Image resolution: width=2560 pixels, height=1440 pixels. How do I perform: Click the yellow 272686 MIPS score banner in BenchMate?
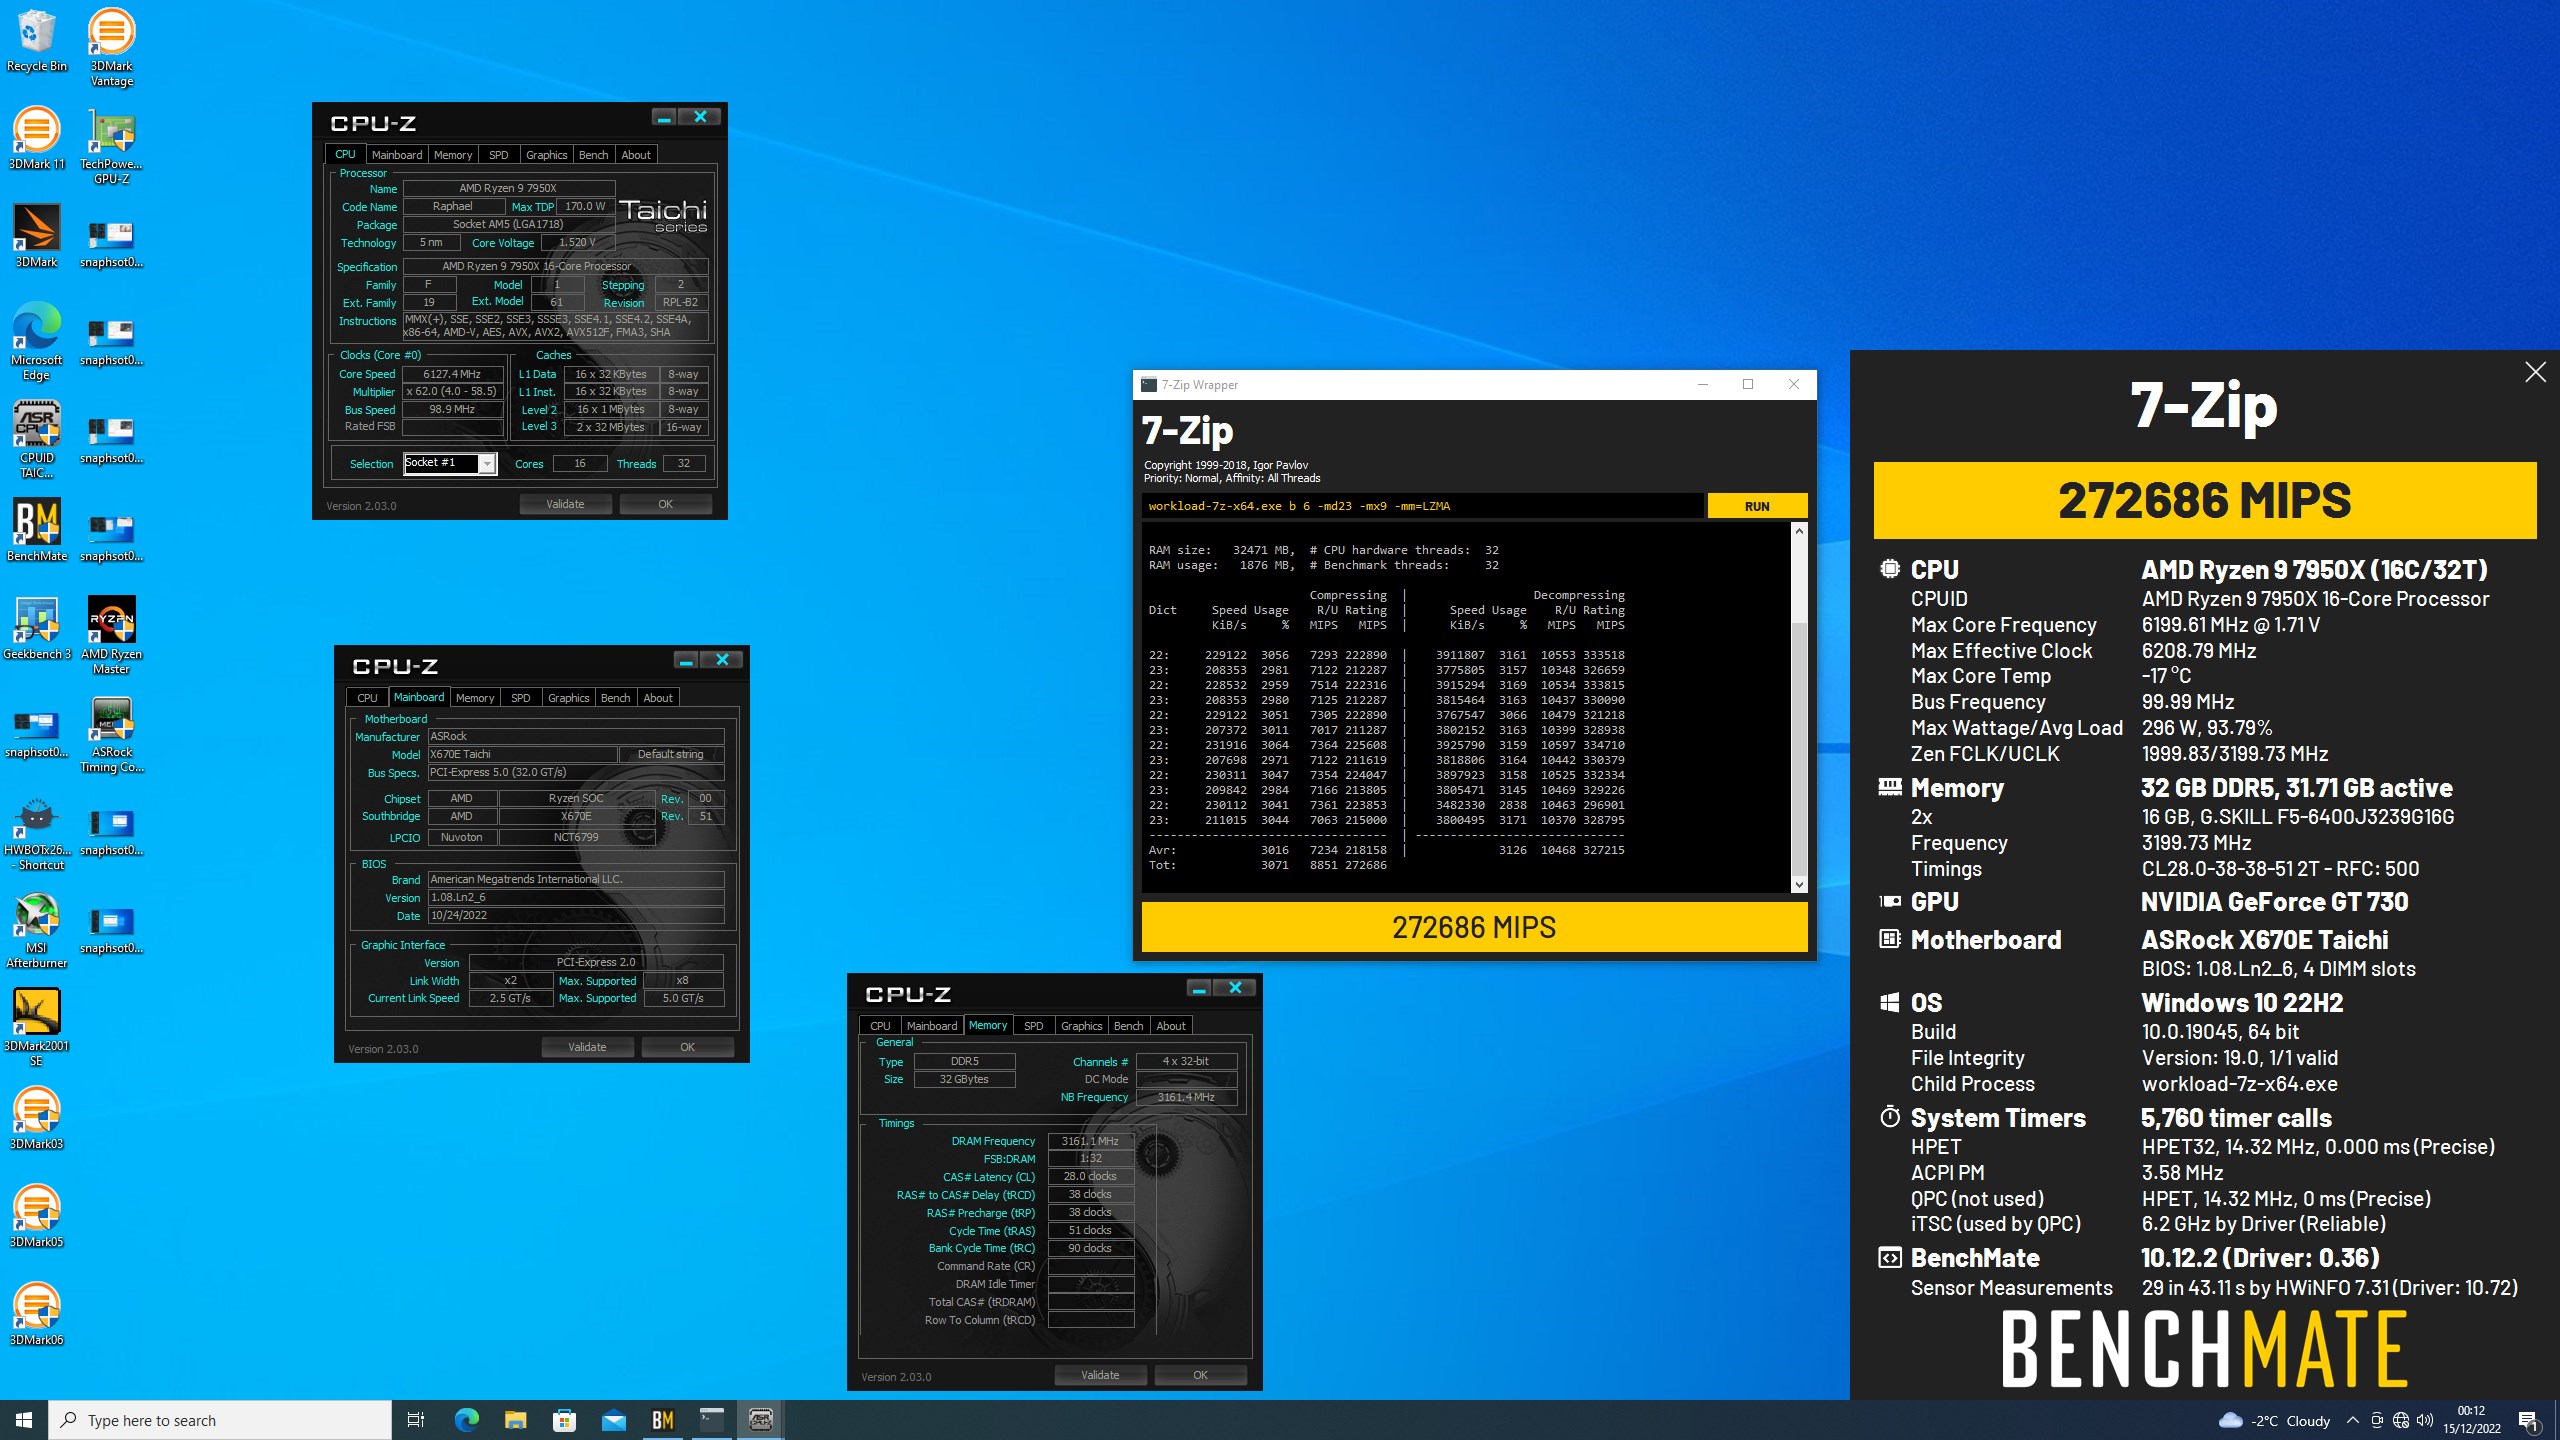pyautogui.click(x=2204, y=500)
